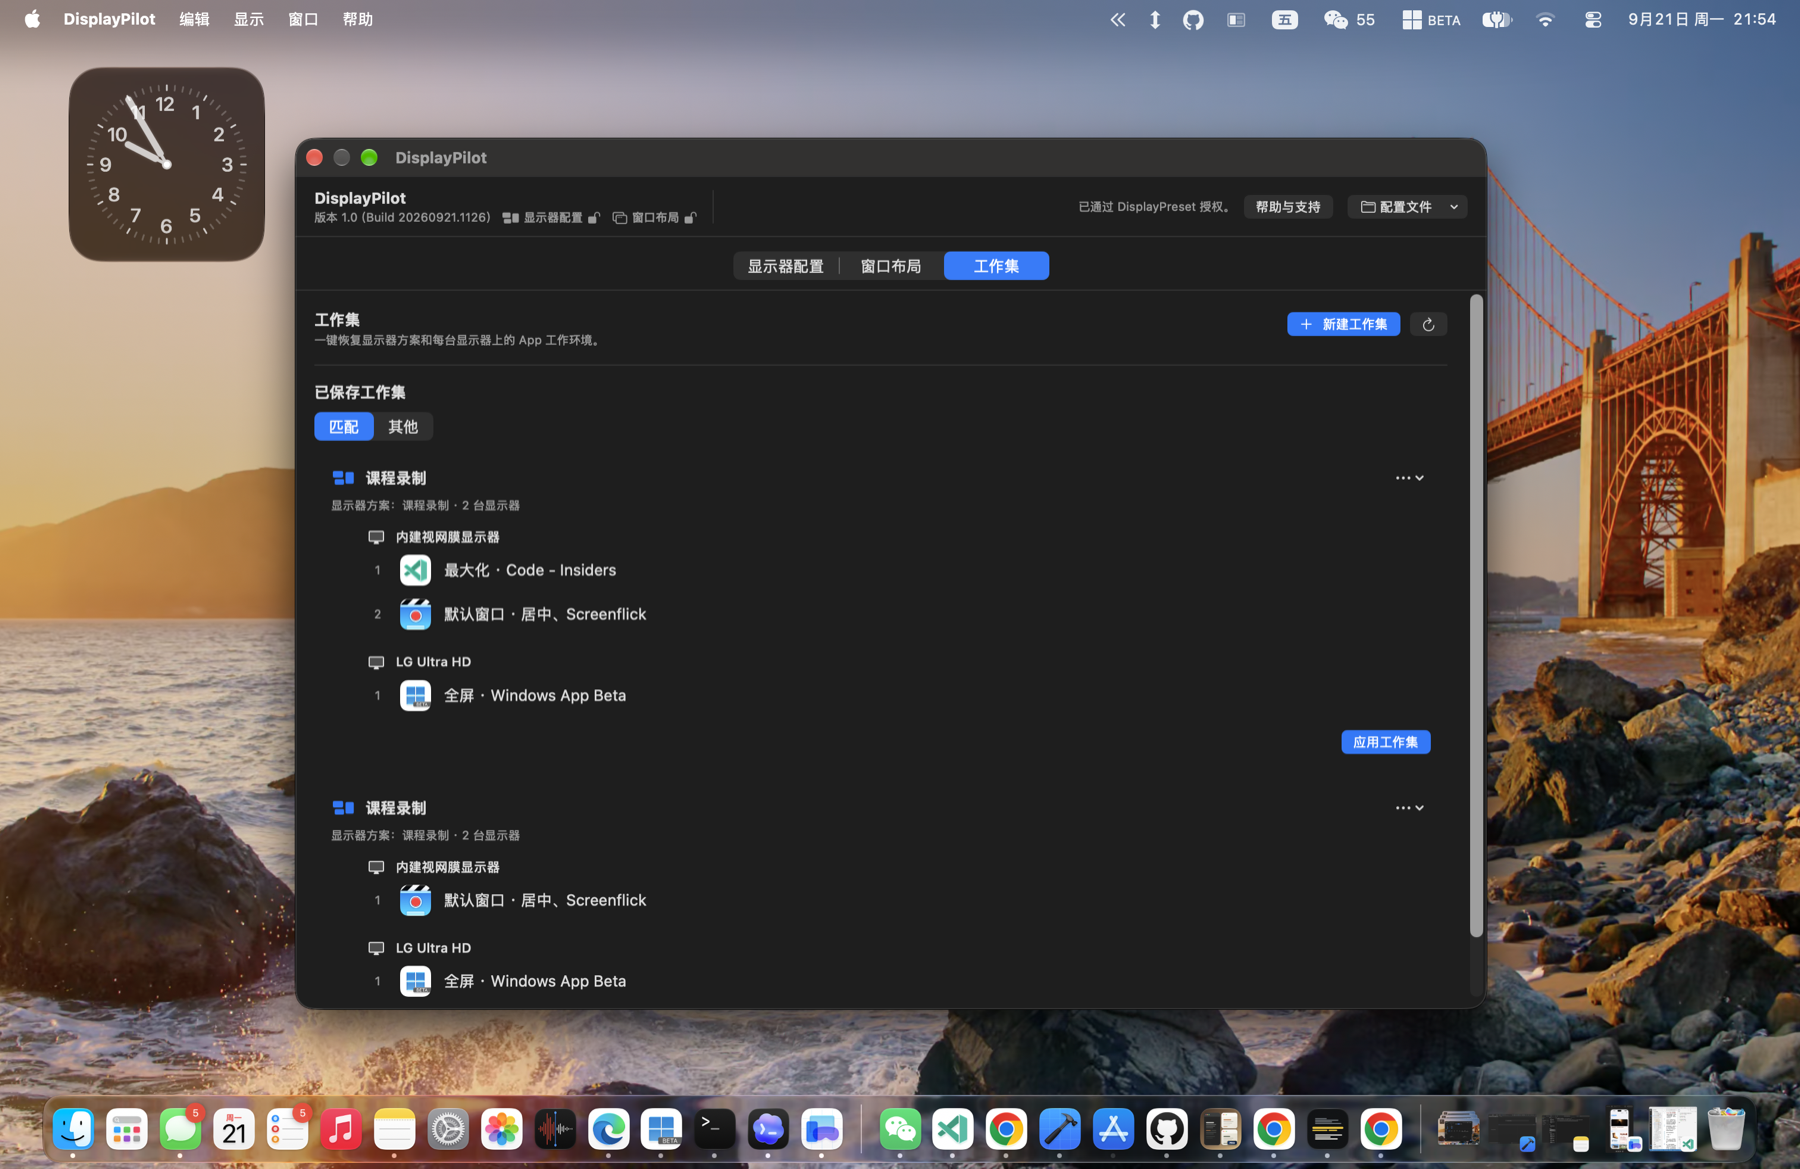The width and height of the screenshot is (1800, 1169).
Task: Click the Windows BETA menu bar icon
Action: click(x=1431, y=19)
